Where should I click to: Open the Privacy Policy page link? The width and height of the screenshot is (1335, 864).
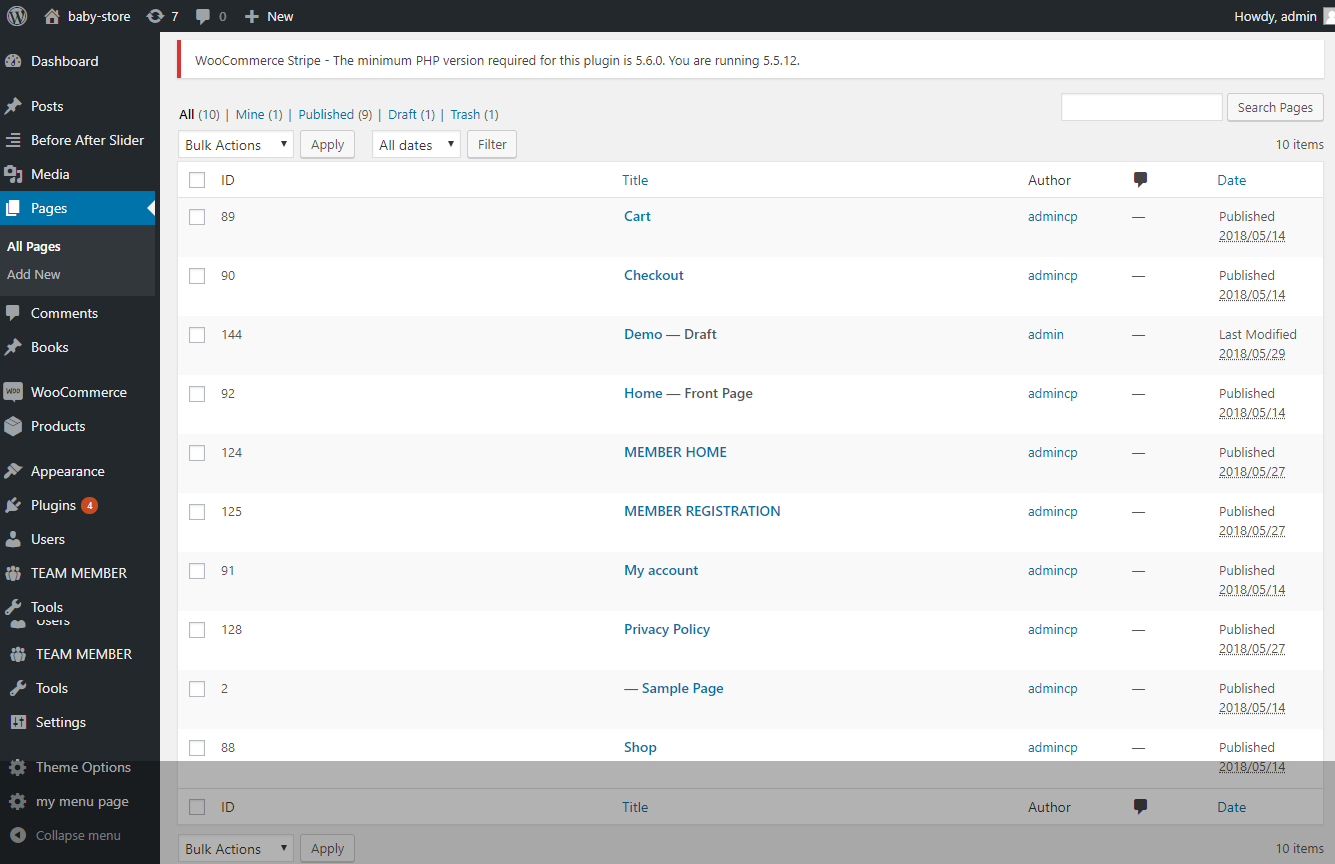tap(667, 629)
